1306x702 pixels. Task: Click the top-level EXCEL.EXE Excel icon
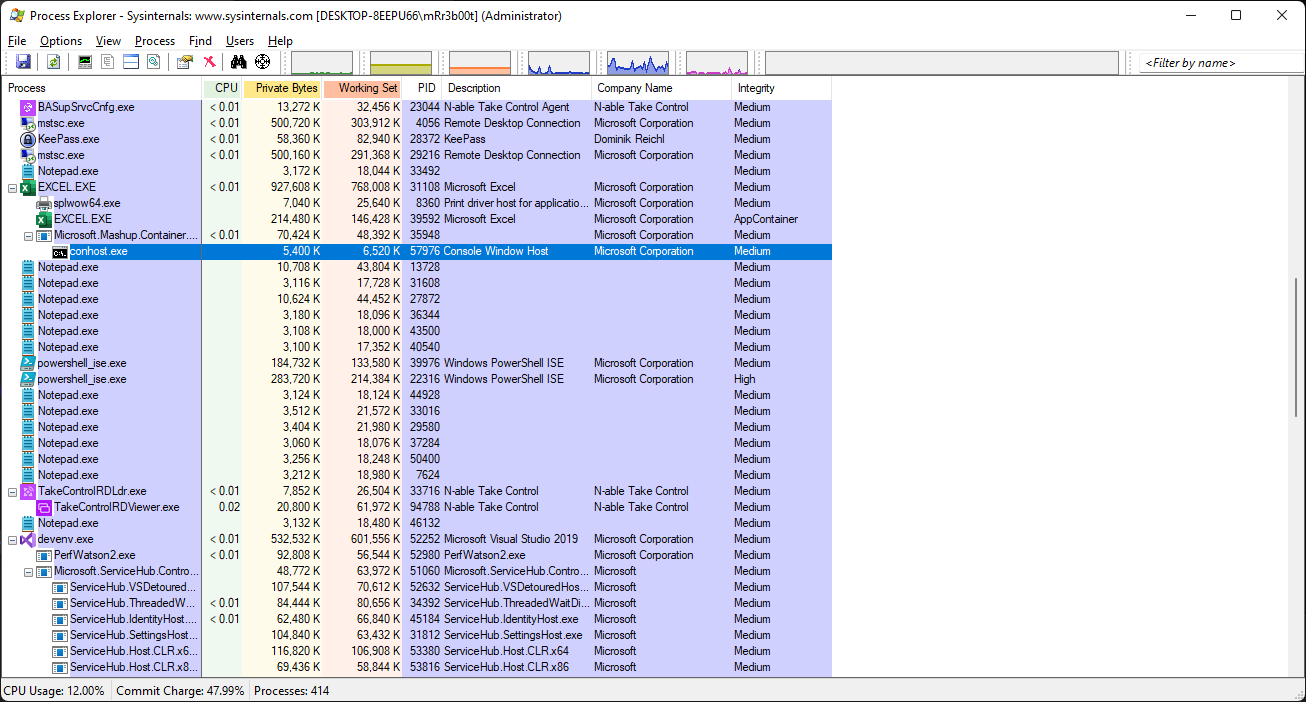(x=28, y=187)
